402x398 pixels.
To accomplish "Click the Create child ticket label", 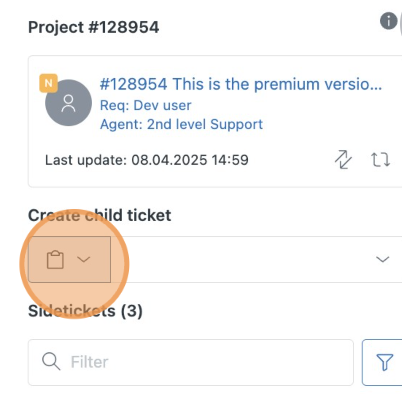I will click(x=100, y=215).
